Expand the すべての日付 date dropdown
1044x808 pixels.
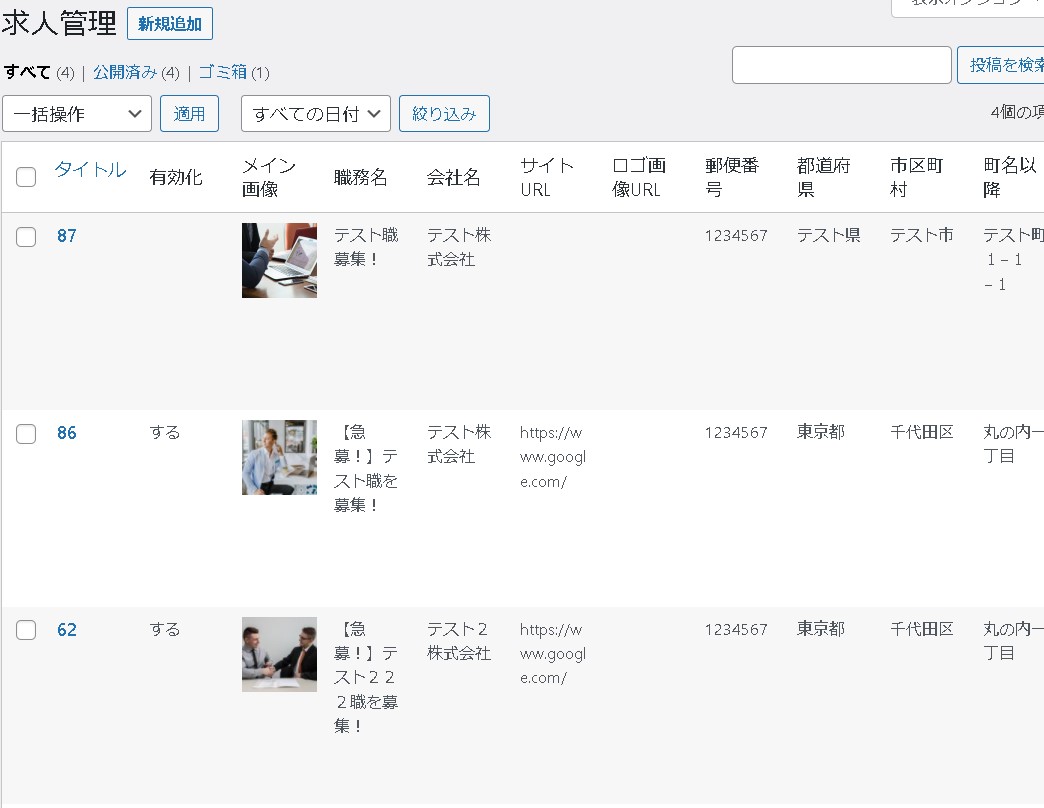coord(315,114)
